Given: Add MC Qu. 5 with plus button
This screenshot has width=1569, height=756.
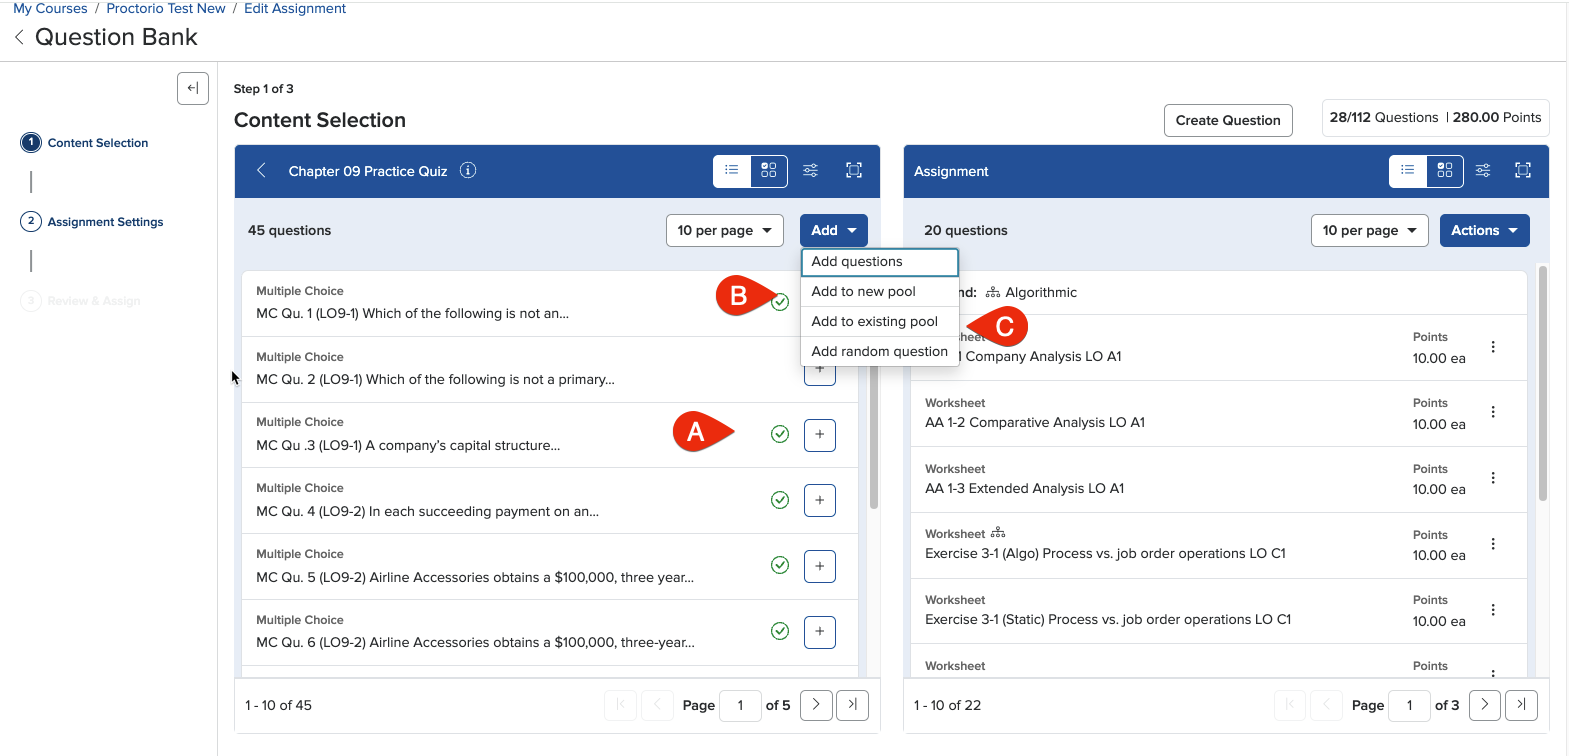Looking at the screenshot, I should [x=820, y=566].
